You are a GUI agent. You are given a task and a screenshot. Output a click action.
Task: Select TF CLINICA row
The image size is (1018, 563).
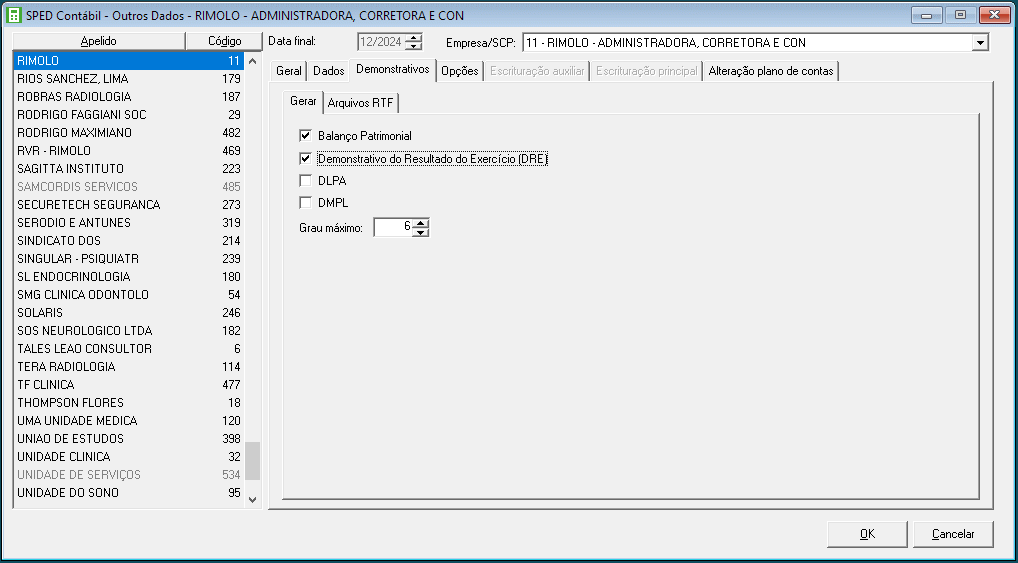[x=129, y=385]
